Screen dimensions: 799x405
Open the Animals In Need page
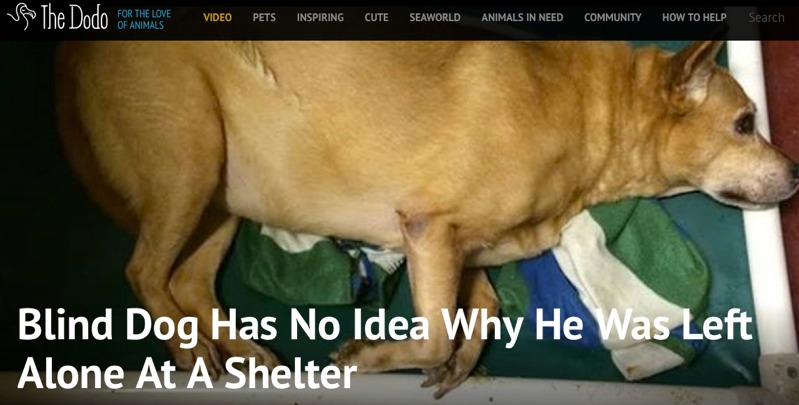pyautogui.click(x=522, y=17)
